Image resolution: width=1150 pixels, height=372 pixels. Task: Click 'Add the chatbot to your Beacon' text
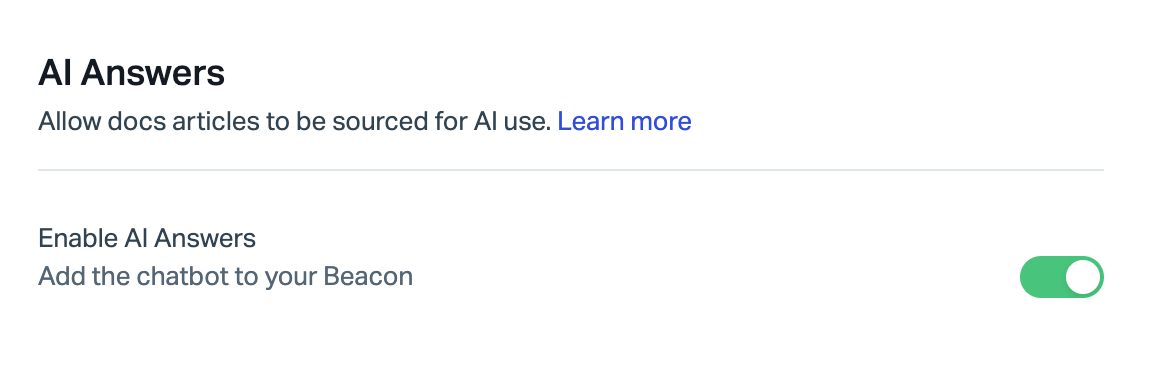pyautogui.click(x=225, y=277)
